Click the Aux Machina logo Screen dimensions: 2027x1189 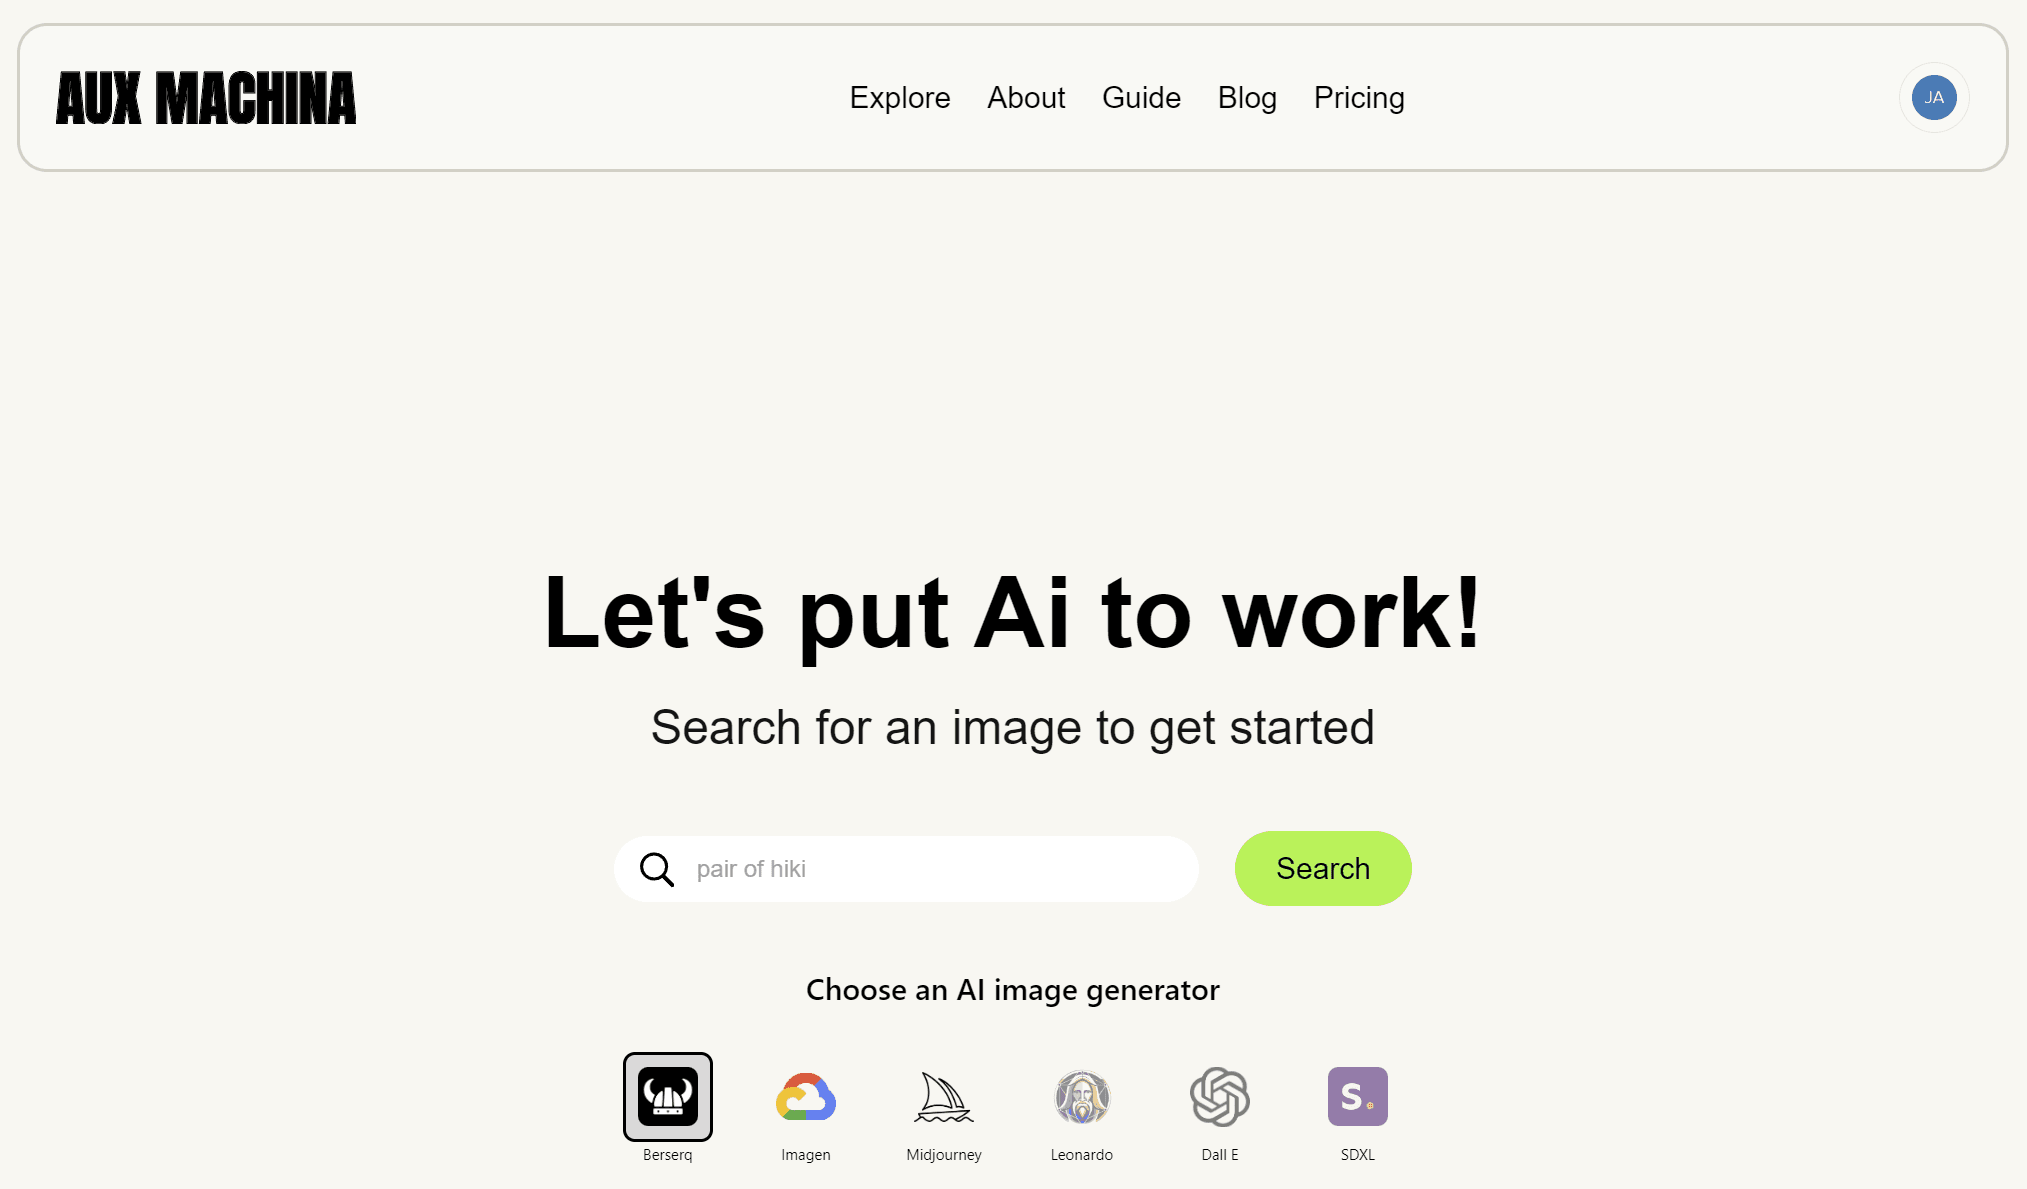[206, 98]
